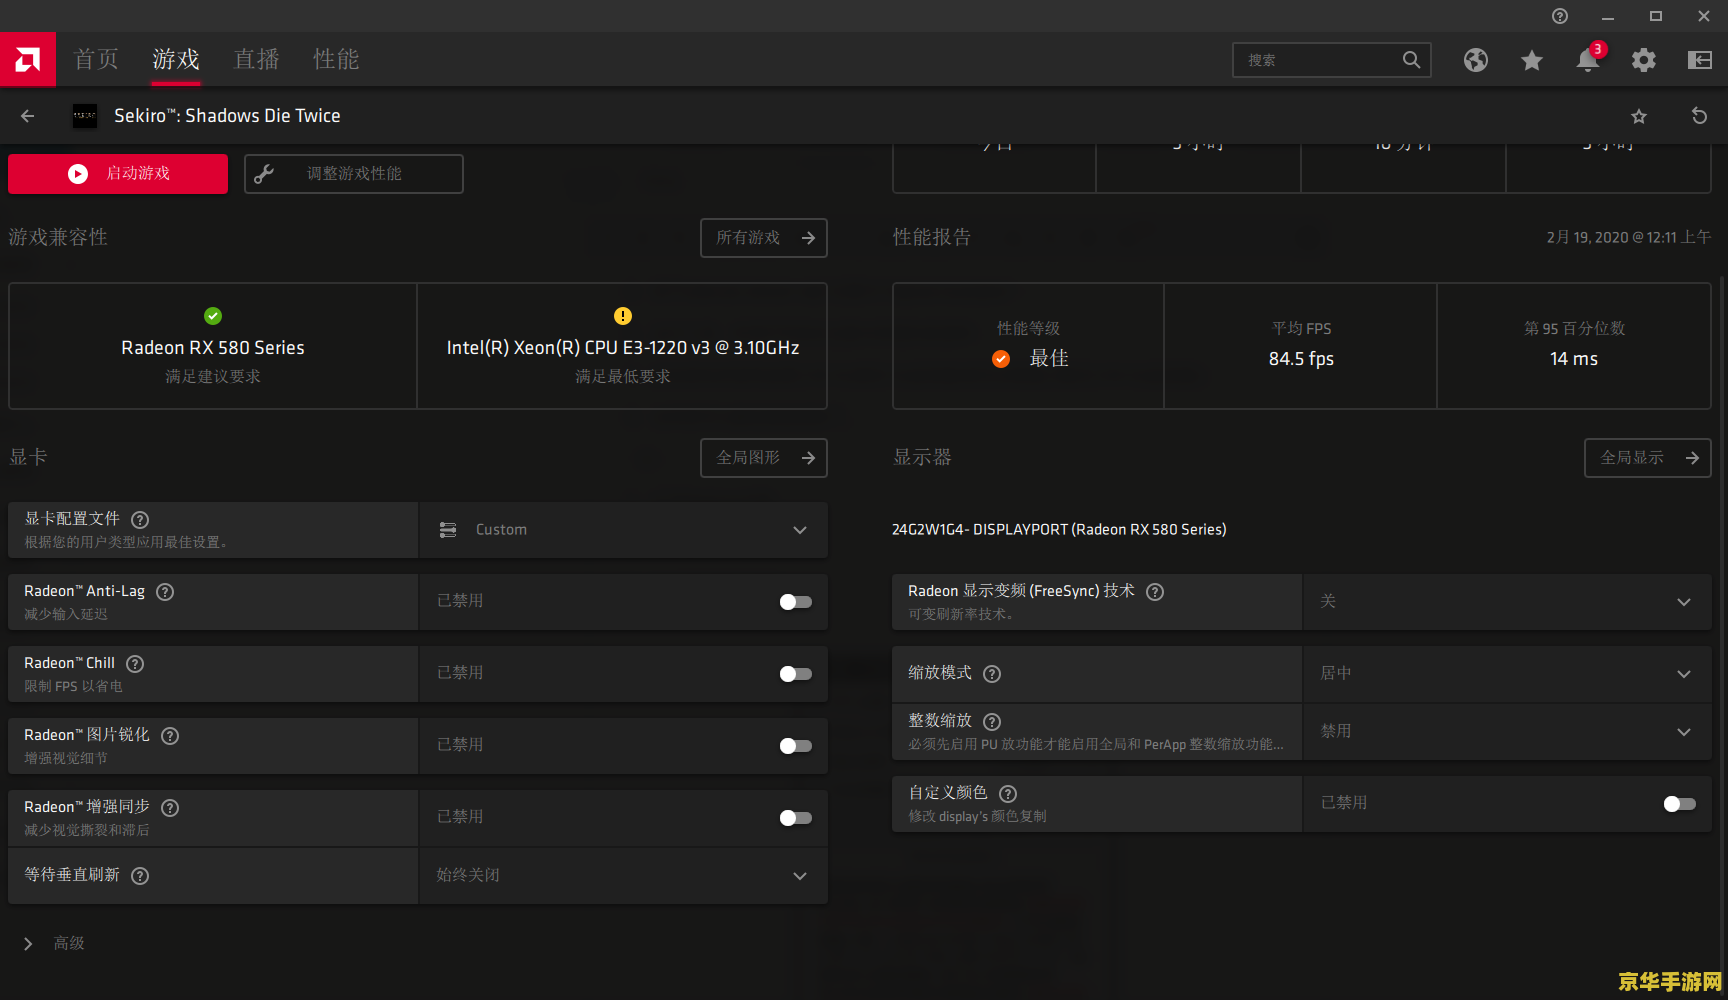
Task: Switch to 性能 tab
Action: click(336, 59)
